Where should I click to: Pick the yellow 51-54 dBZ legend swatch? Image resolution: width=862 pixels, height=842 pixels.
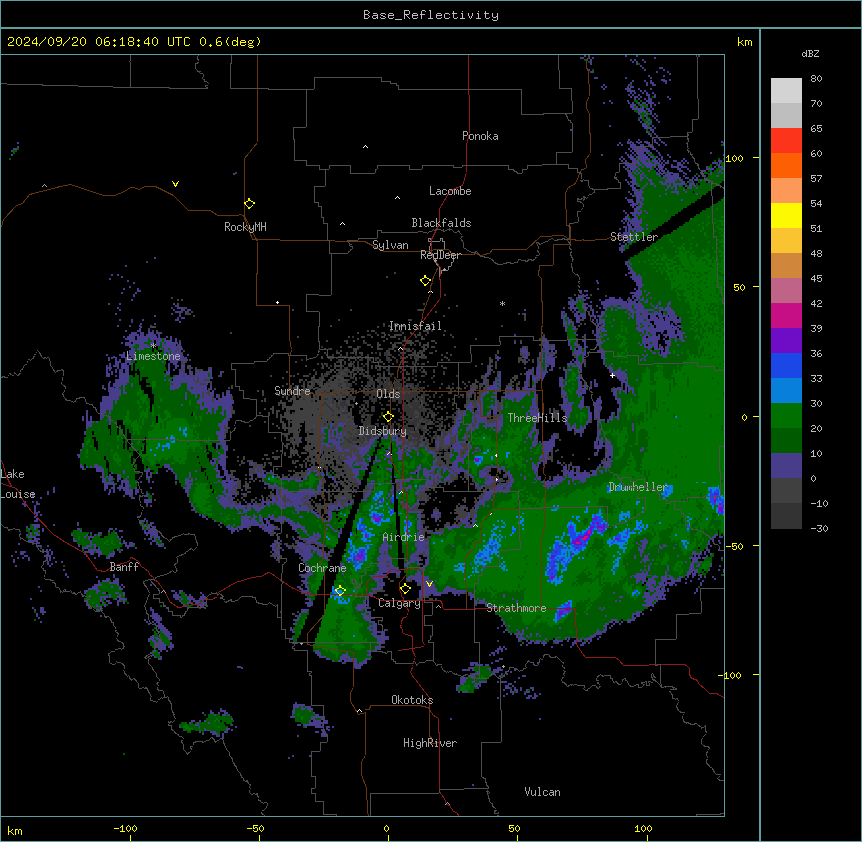pos(786,215)
